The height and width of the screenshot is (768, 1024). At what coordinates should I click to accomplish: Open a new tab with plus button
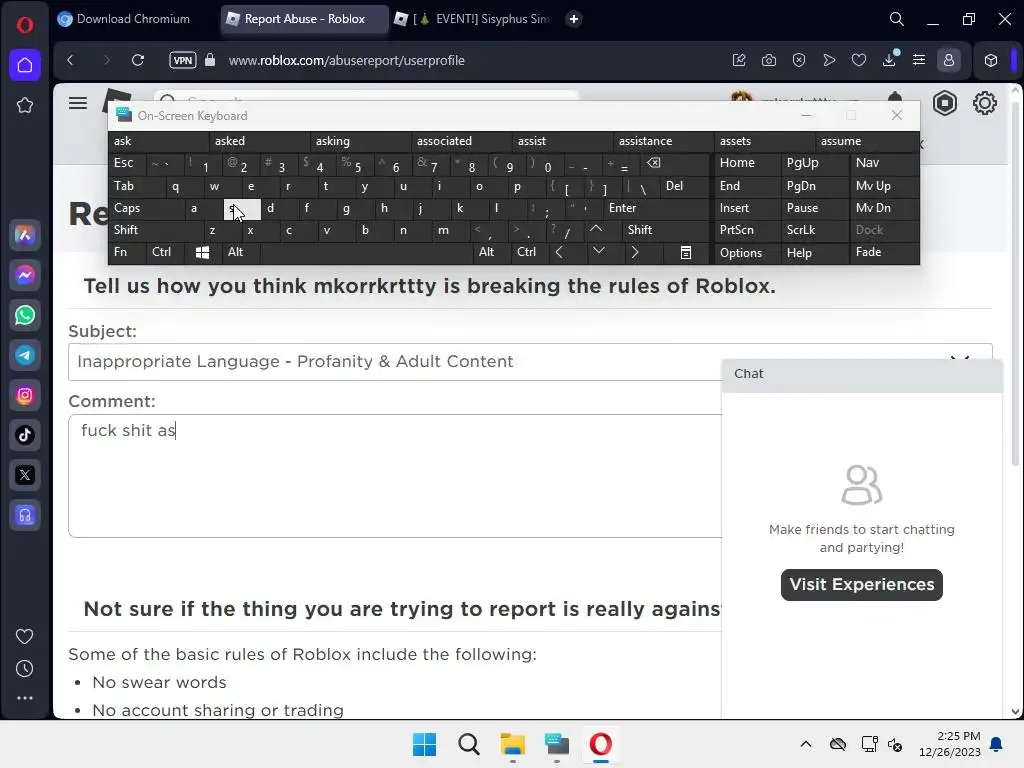[573, 19]
